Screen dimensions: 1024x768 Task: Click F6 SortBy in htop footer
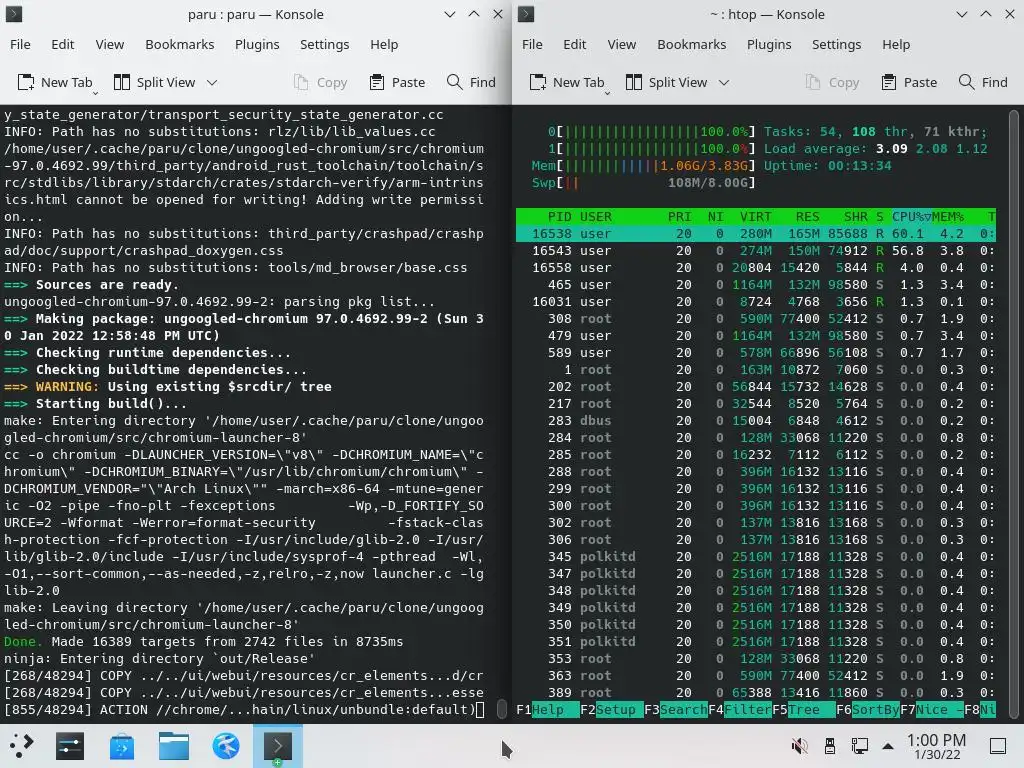[x=868, y=710]
